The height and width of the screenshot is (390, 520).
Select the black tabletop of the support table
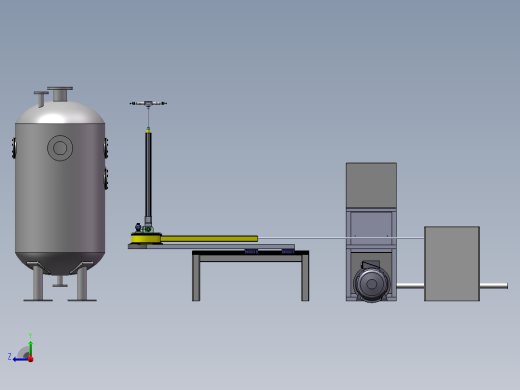click(x=250, y=253)
